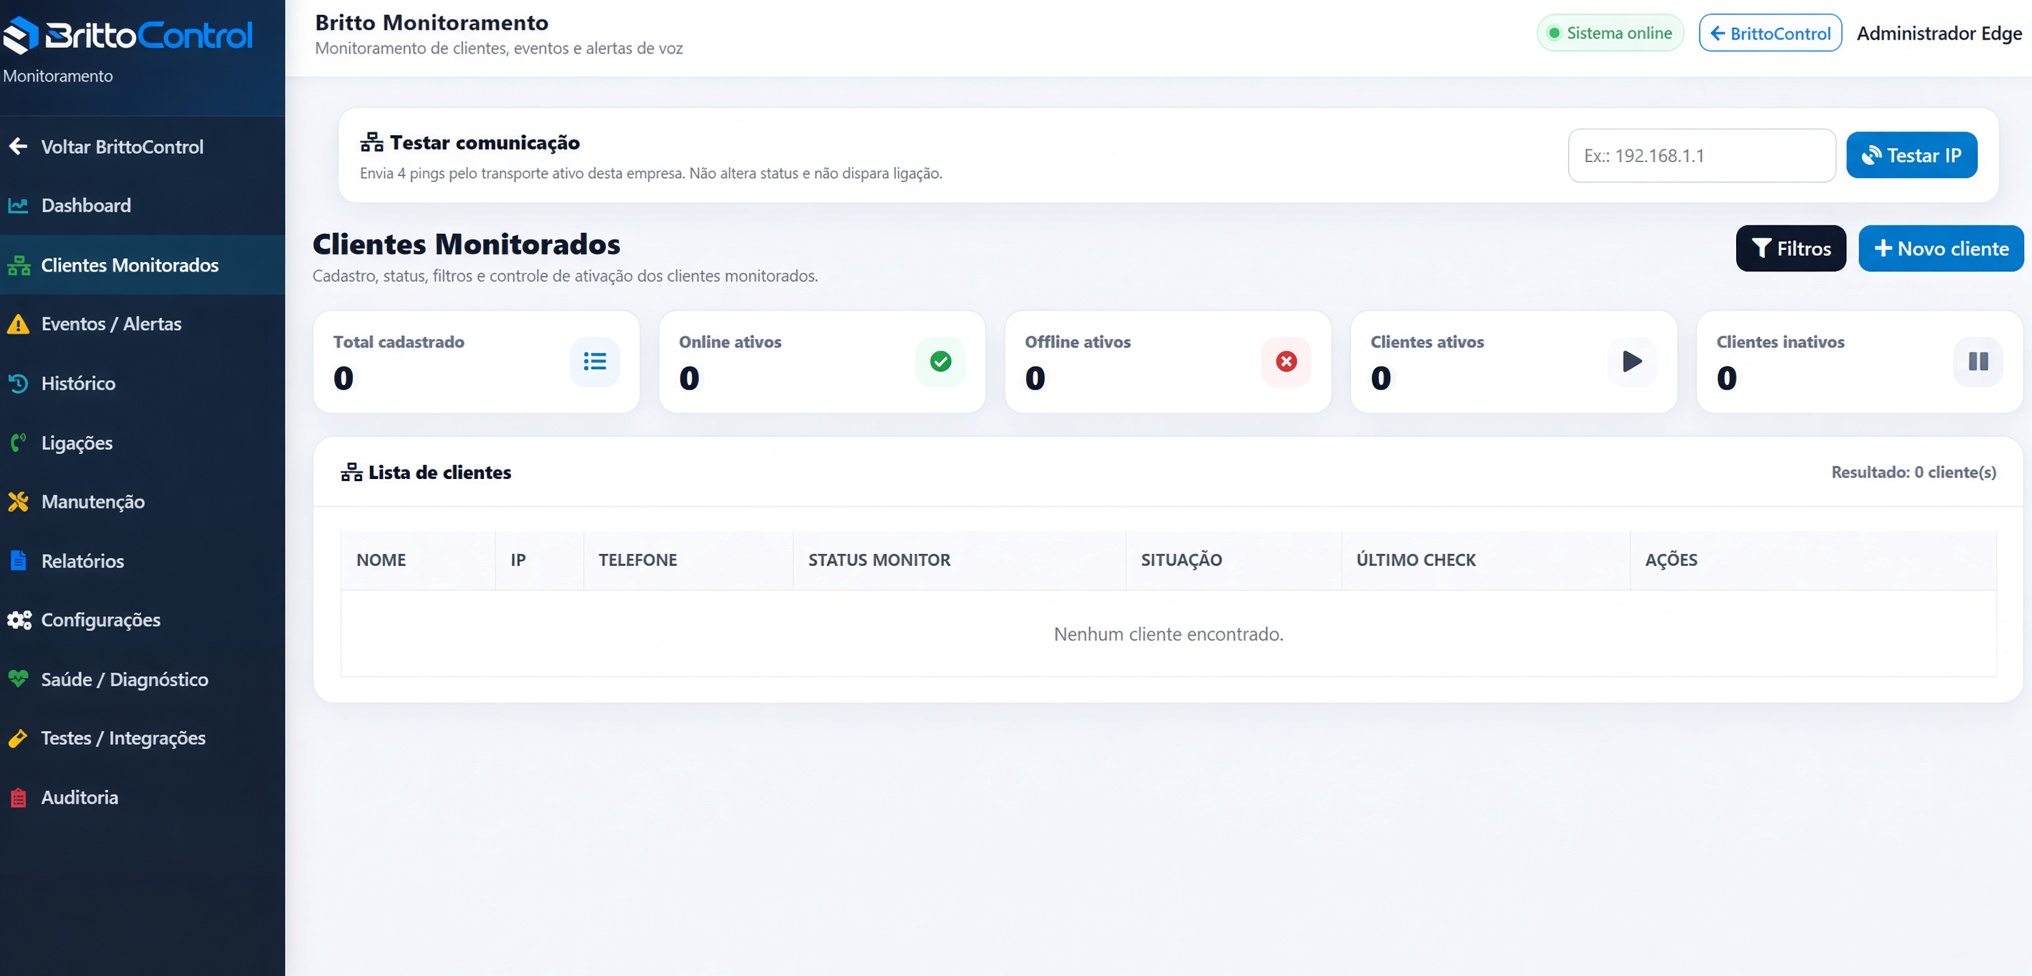Focus the IP address input field
2032x976 pixels.
(1701, 155)
